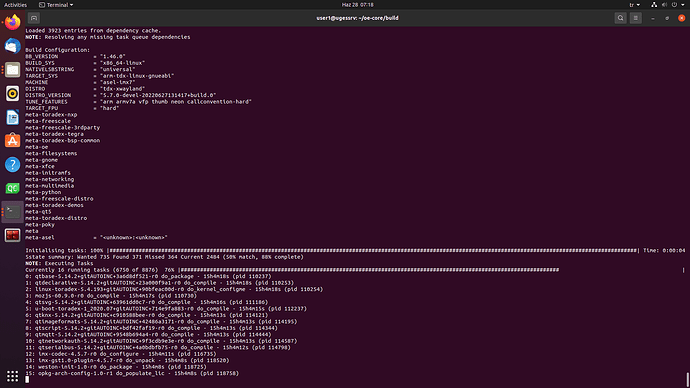Open Firefox from the dock

tap(12, 22)
